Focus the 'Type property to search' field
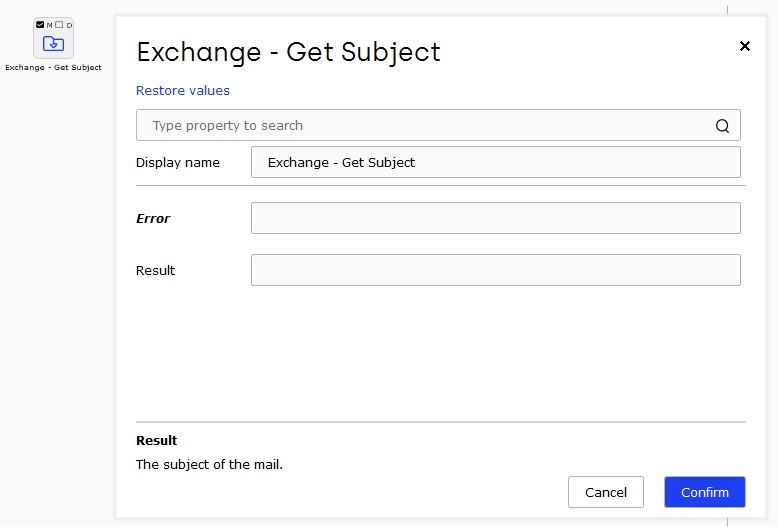This screenshot has width=777, height=527. tap(438, 125)
